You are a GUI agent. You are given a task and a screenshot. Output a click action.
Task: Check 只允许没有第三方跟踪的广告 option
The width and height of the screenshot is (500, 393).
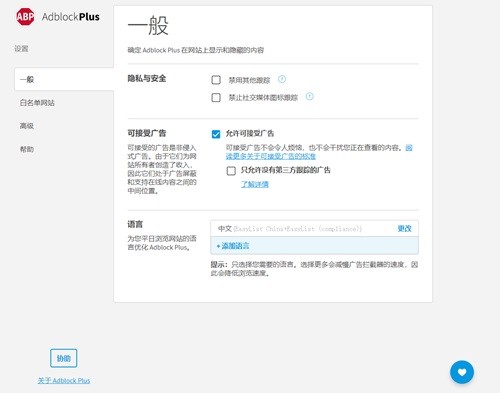(231, 171)
